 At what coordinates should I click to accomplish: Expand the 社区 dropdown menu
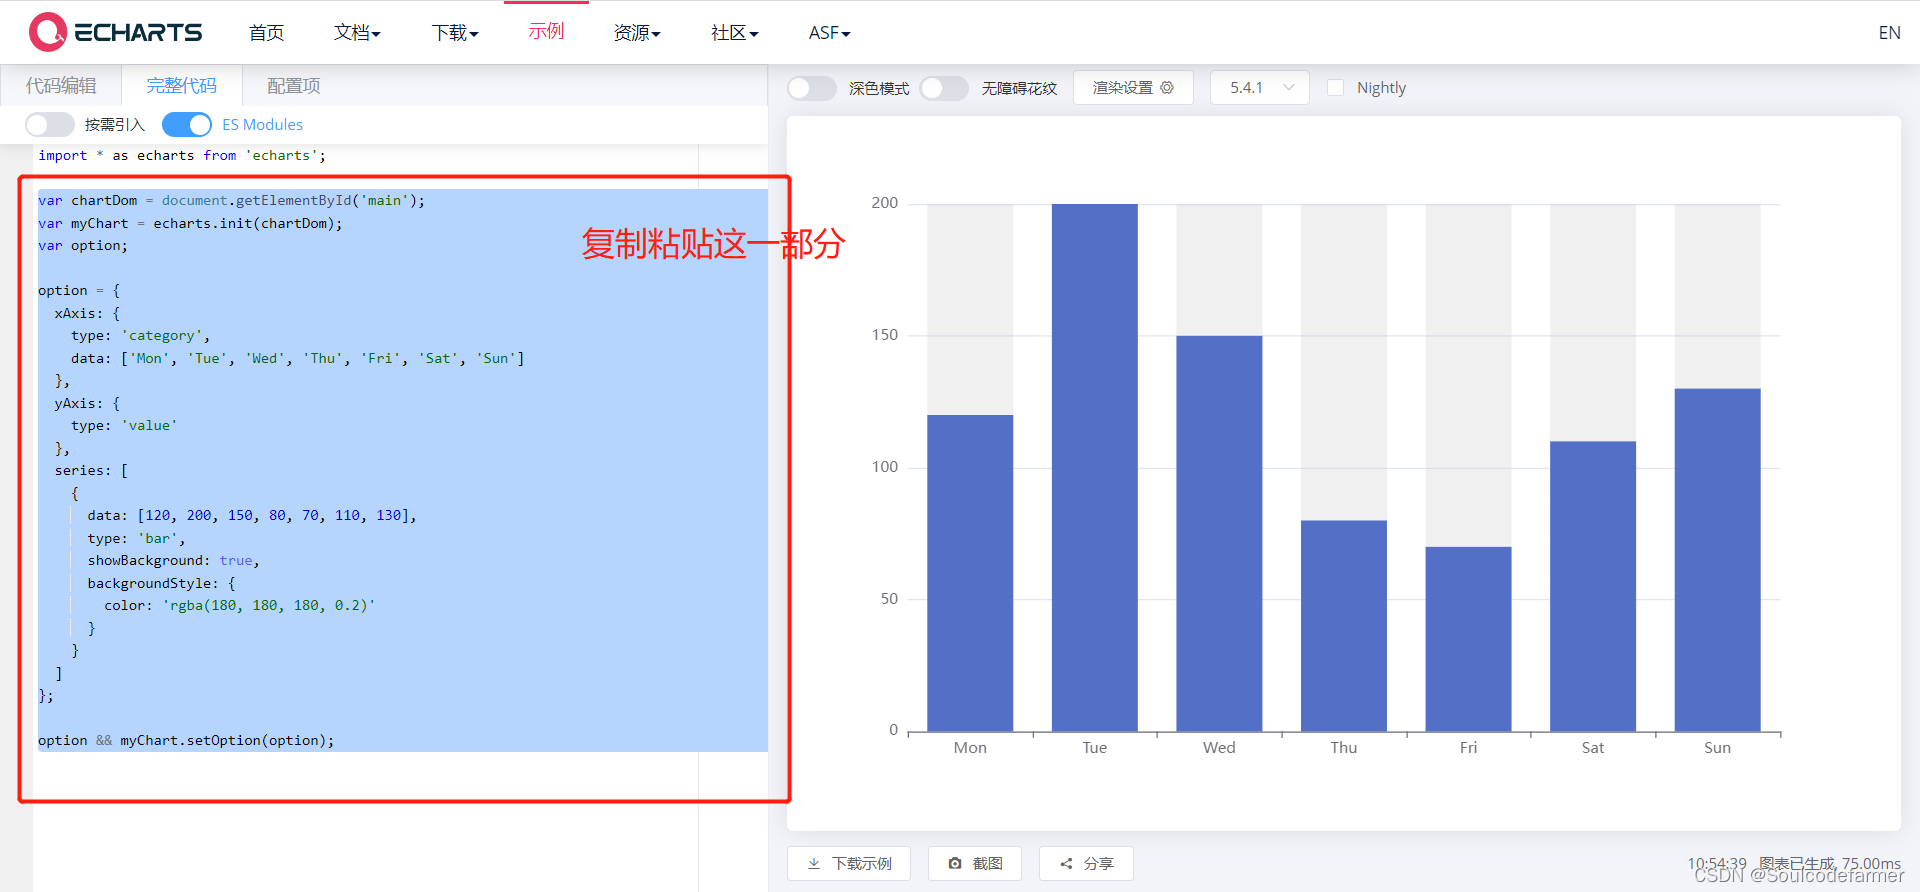735,33
